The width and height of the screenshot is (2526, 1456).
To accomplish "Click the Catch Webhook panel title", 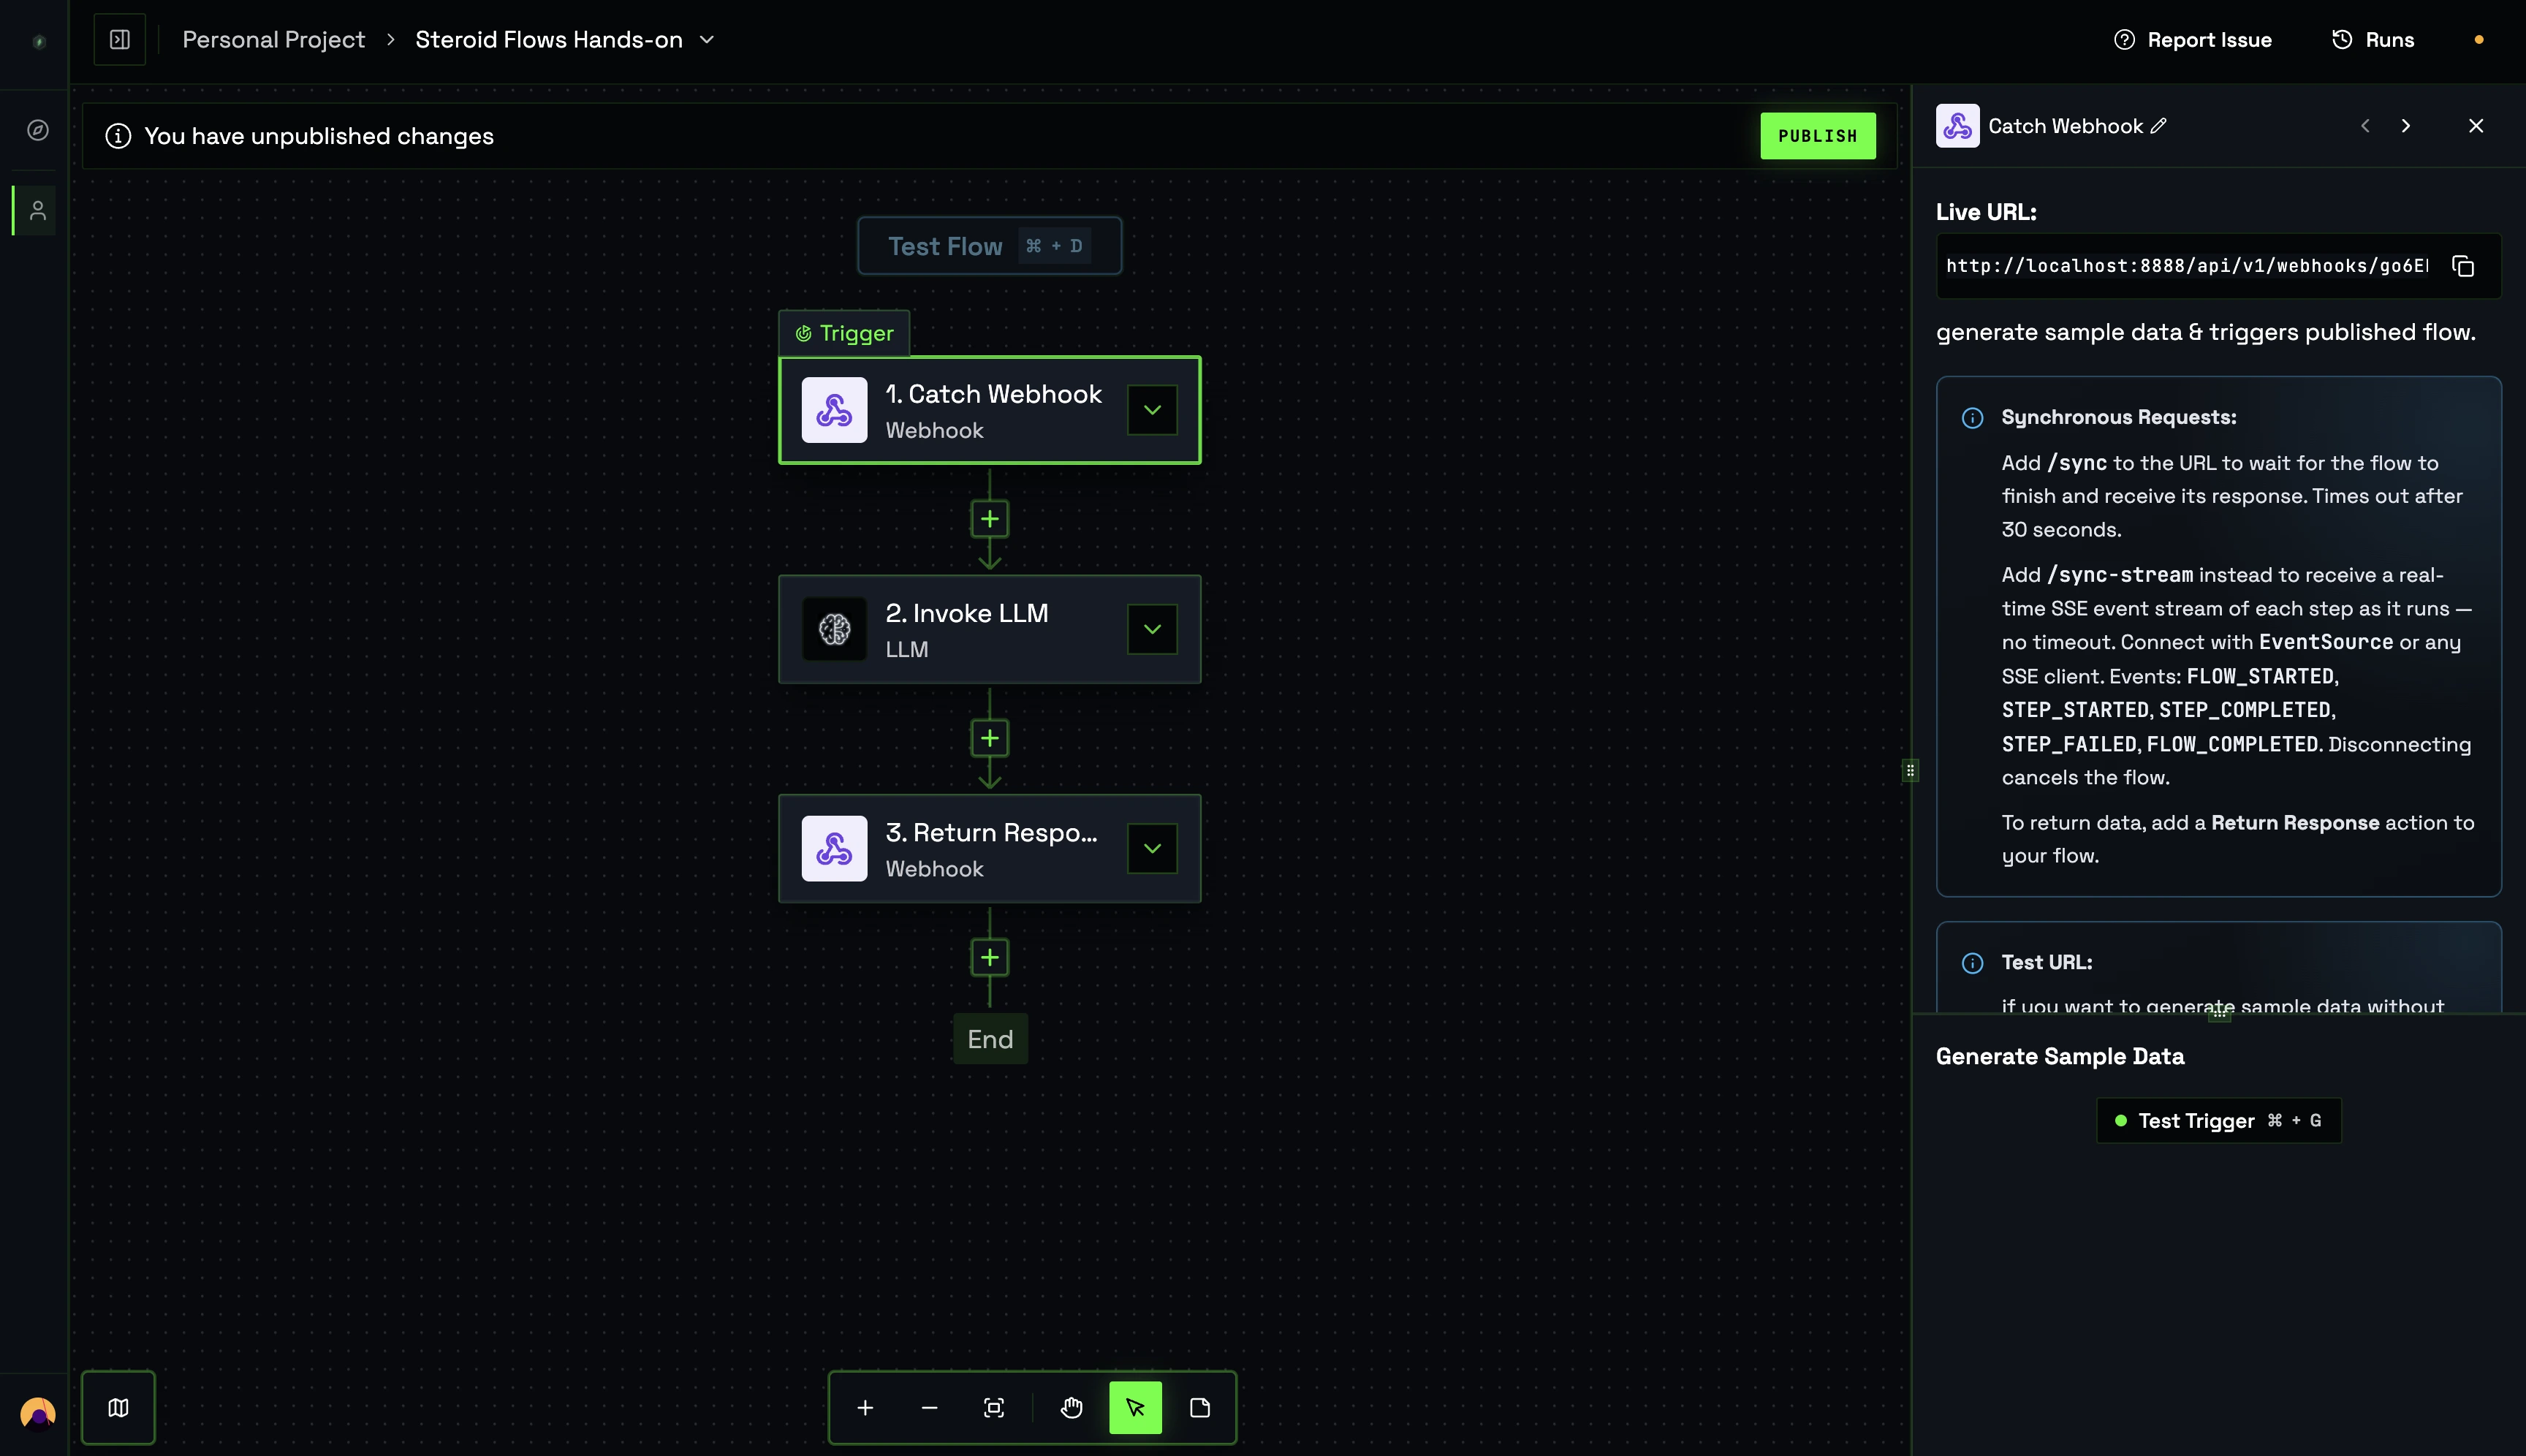I will [x=2065, y=126].
